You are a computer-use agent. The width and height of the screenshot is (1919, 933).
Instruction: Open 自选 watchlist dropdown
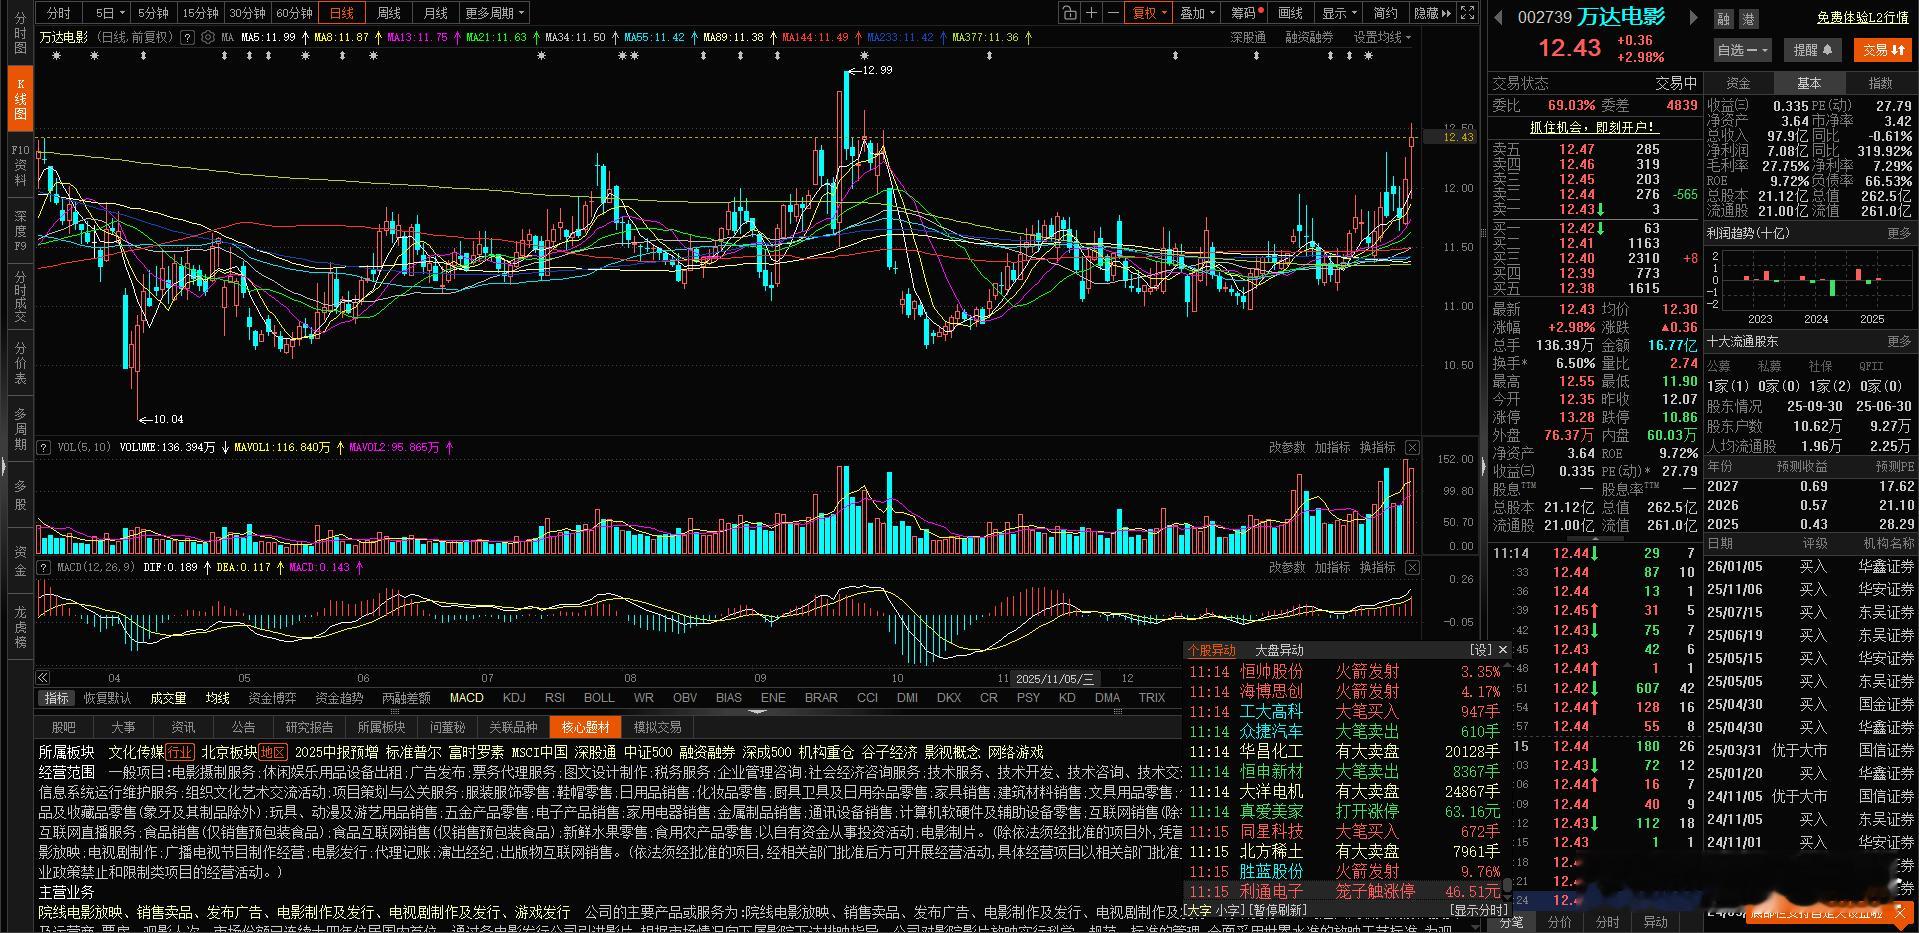pyautogui.click(x=1743, y=50)
